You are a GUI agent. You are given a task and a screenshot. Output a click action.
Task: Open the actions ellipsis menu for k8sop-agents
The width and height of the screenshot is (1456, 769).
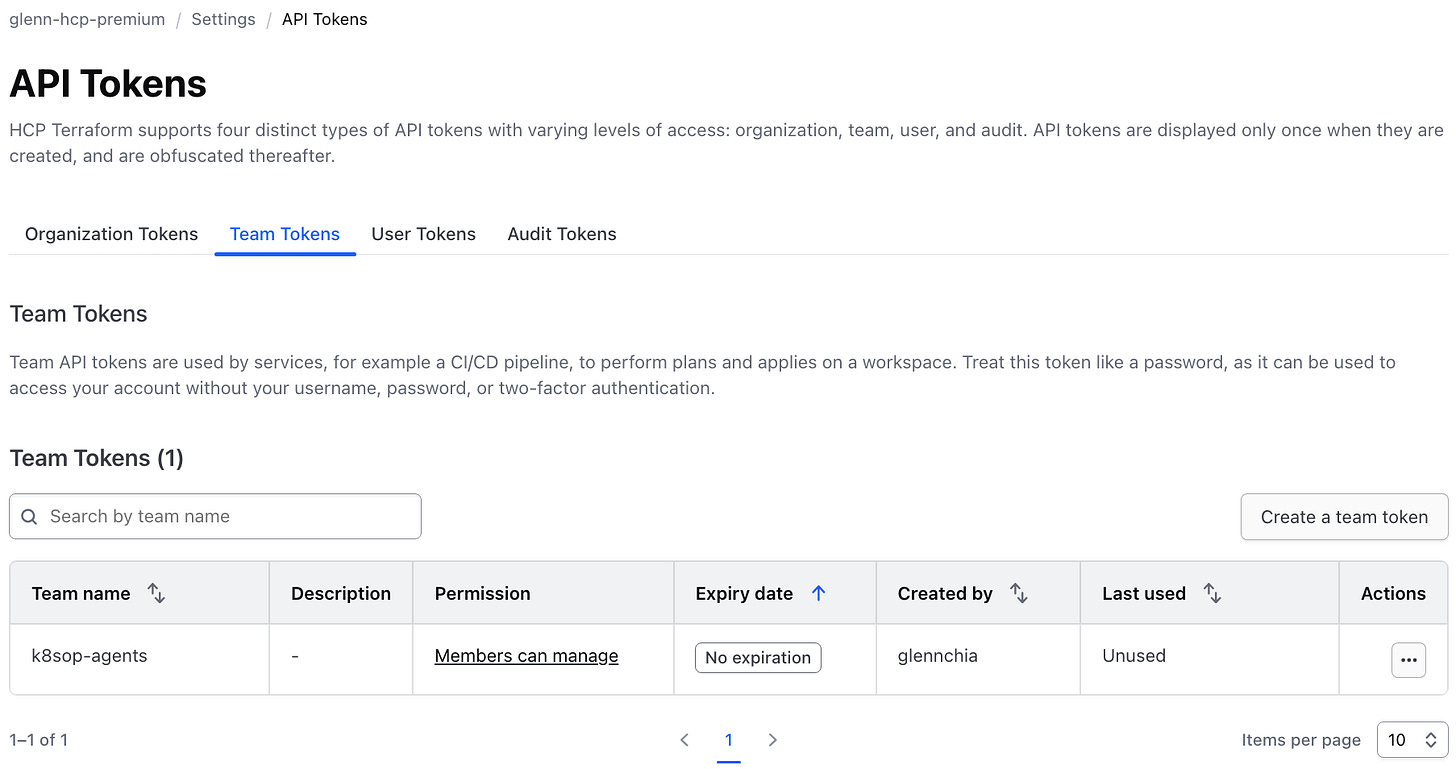1408,660
